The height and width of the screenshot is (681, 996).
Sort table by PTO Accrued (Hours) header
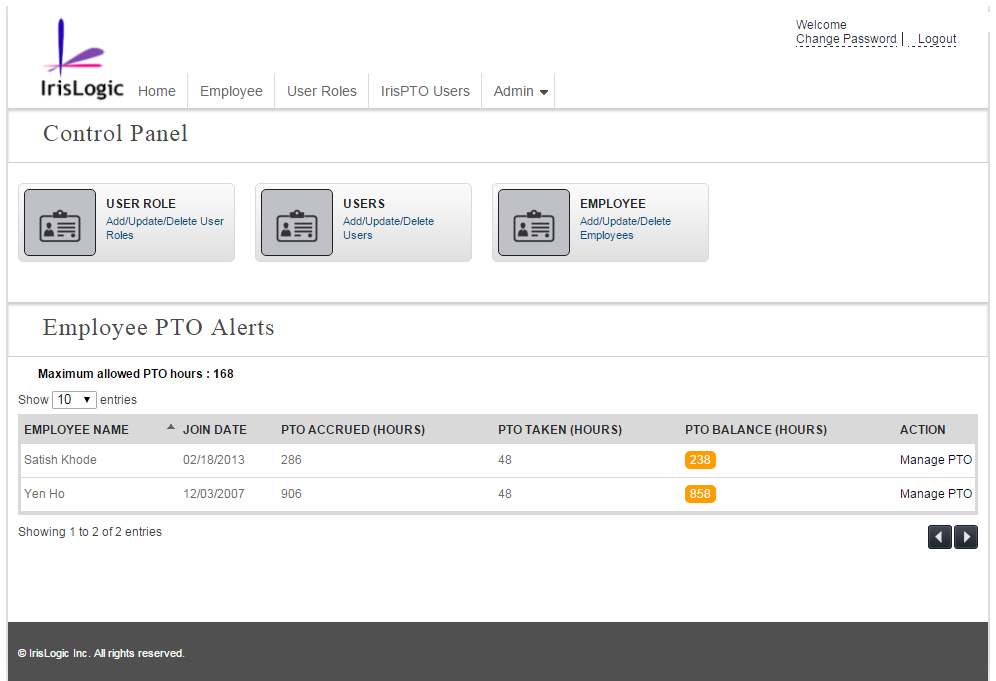(x=353, y=429)
